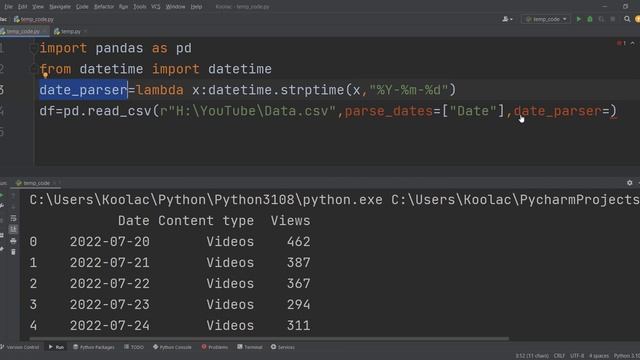Open the Python Packages tool window
The width and height of the screenshot is (640, 360).
93,347
